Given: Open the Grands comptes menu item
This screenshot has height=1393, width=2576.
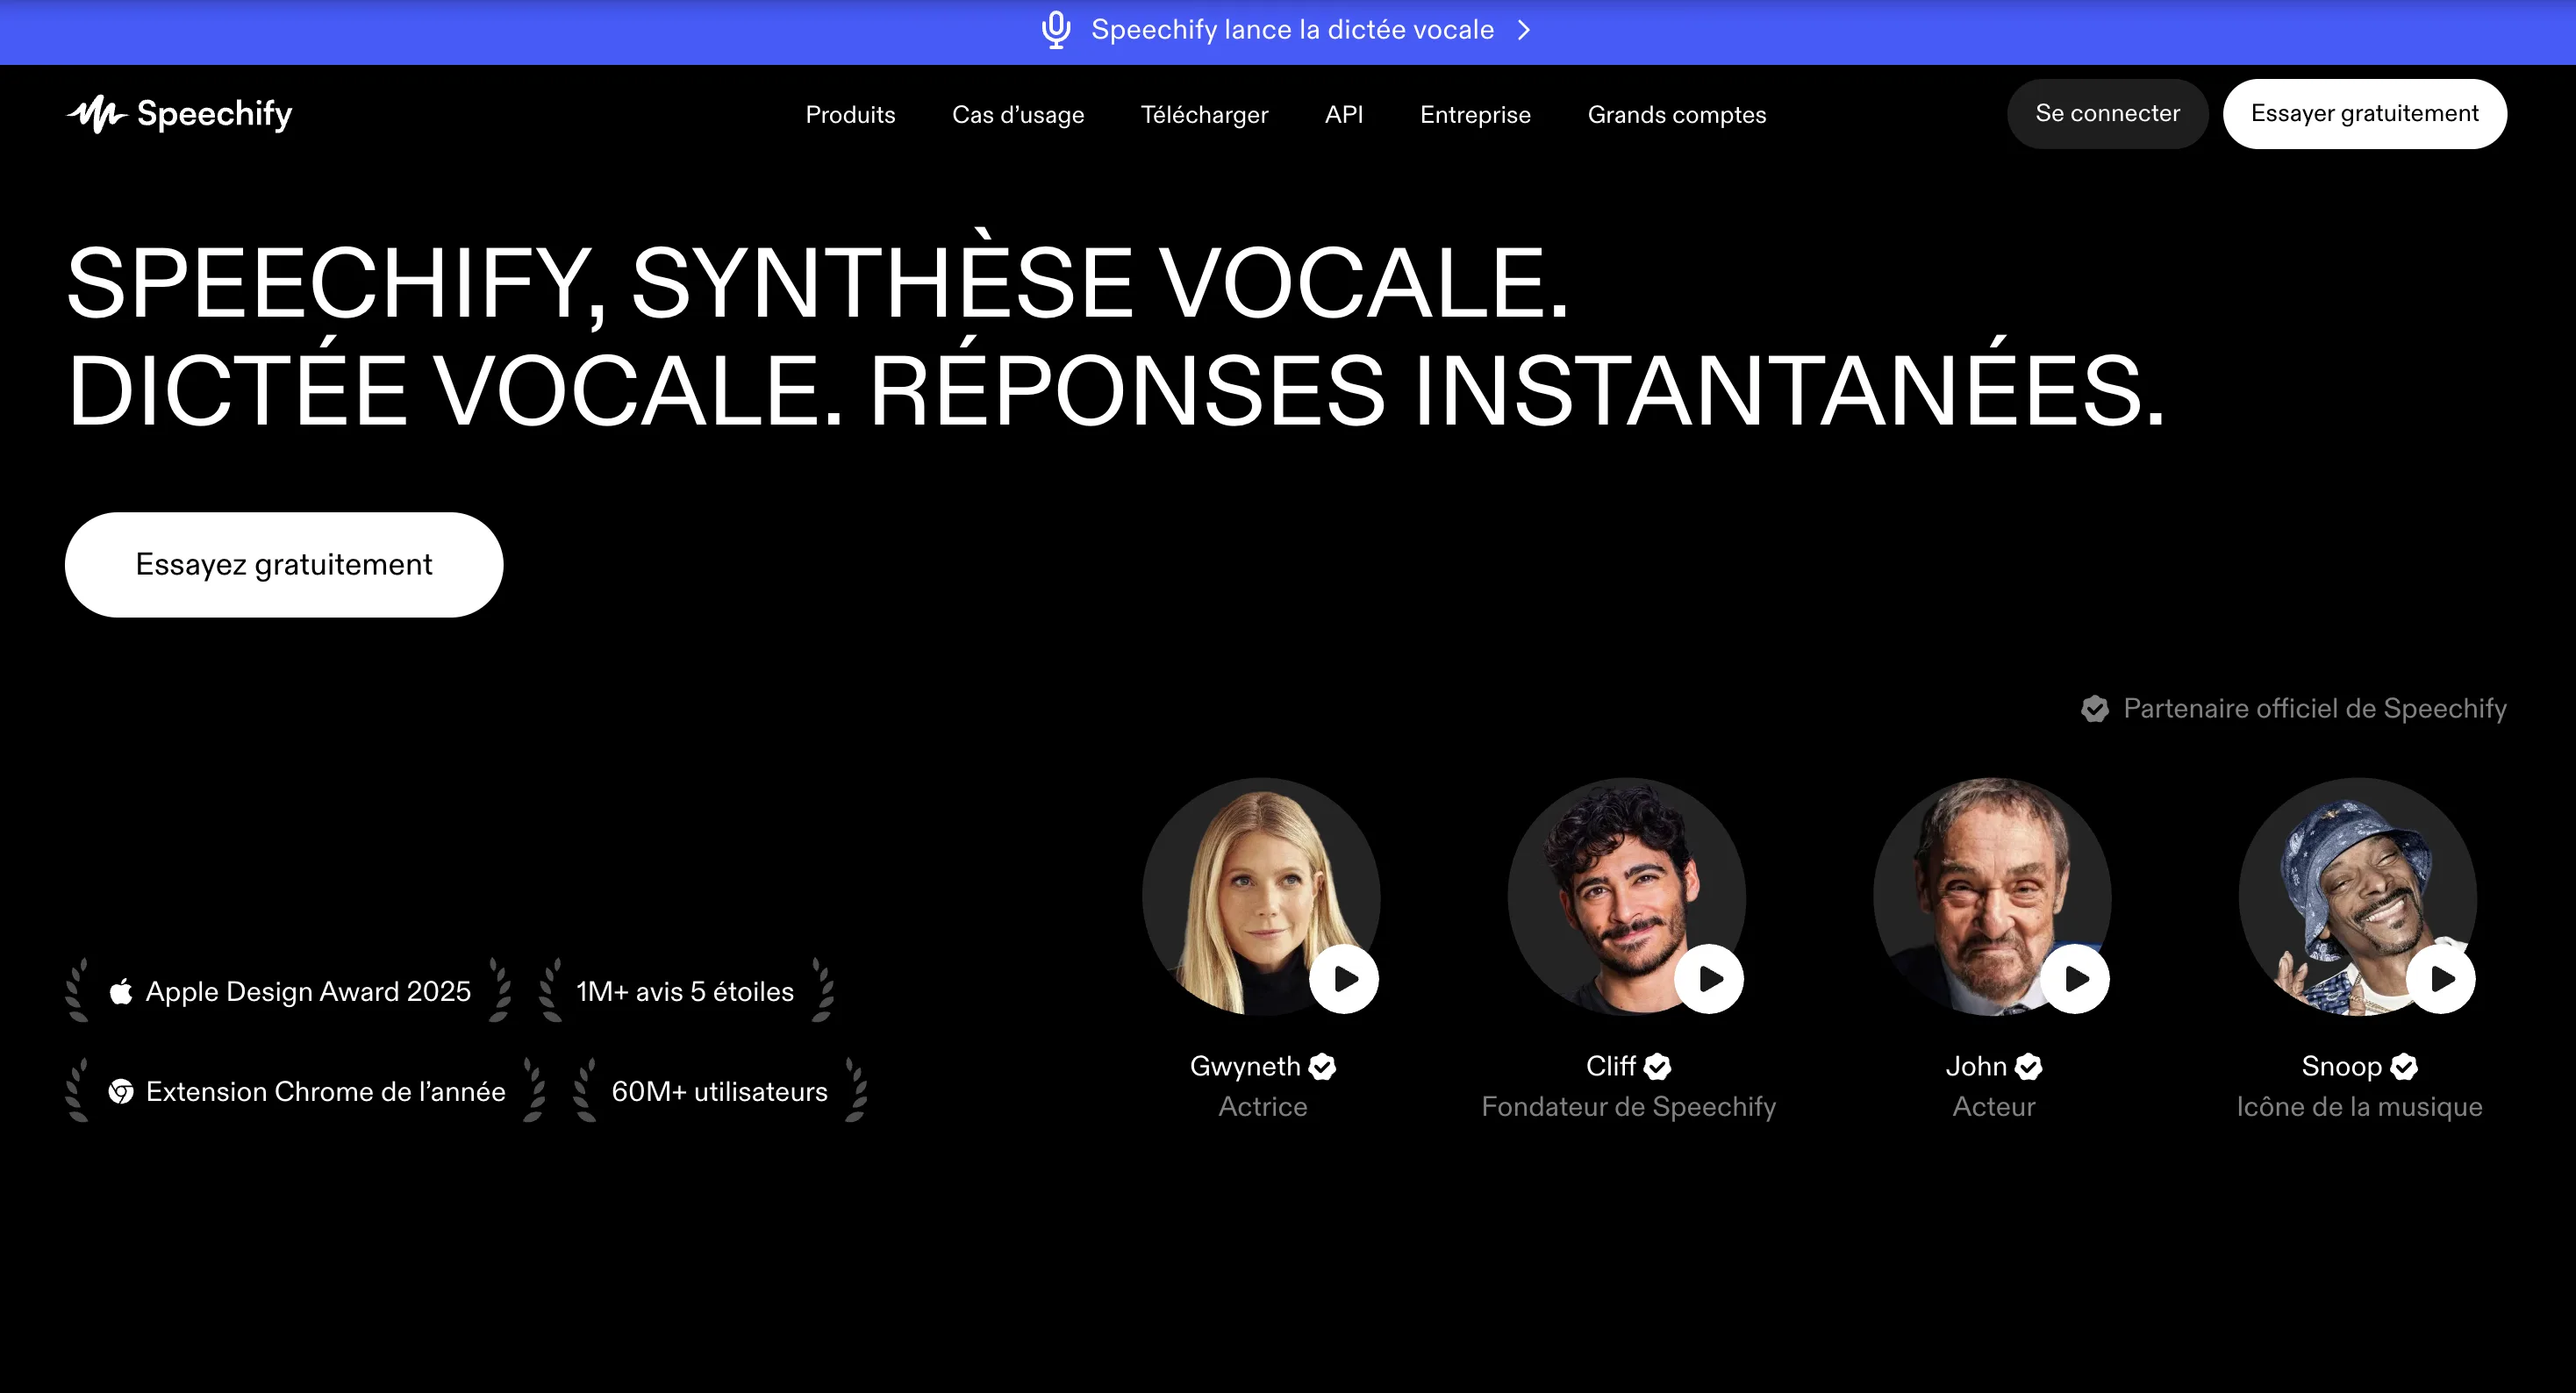Looking at the screenshot, I should pos(1677,115).
